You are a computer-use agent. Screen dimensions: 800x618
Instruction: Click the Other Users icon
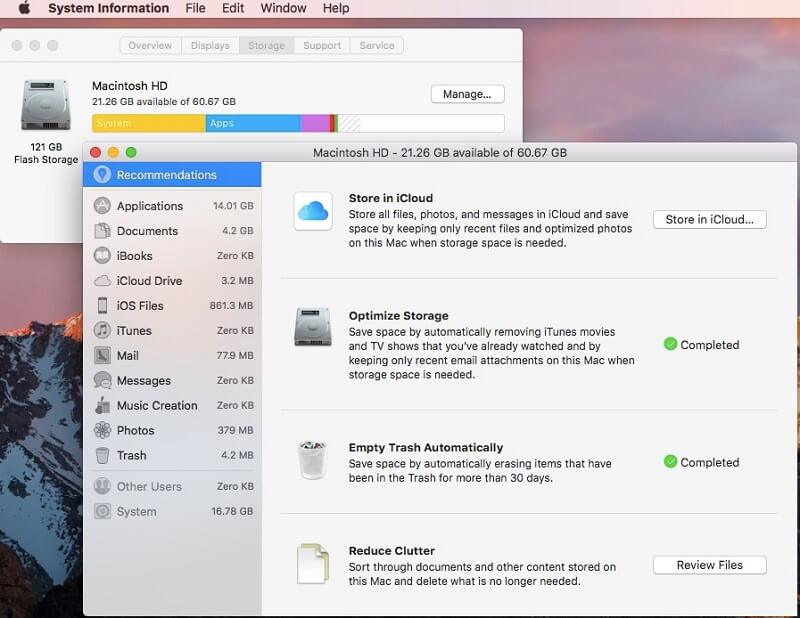click(x=102, y=486)
